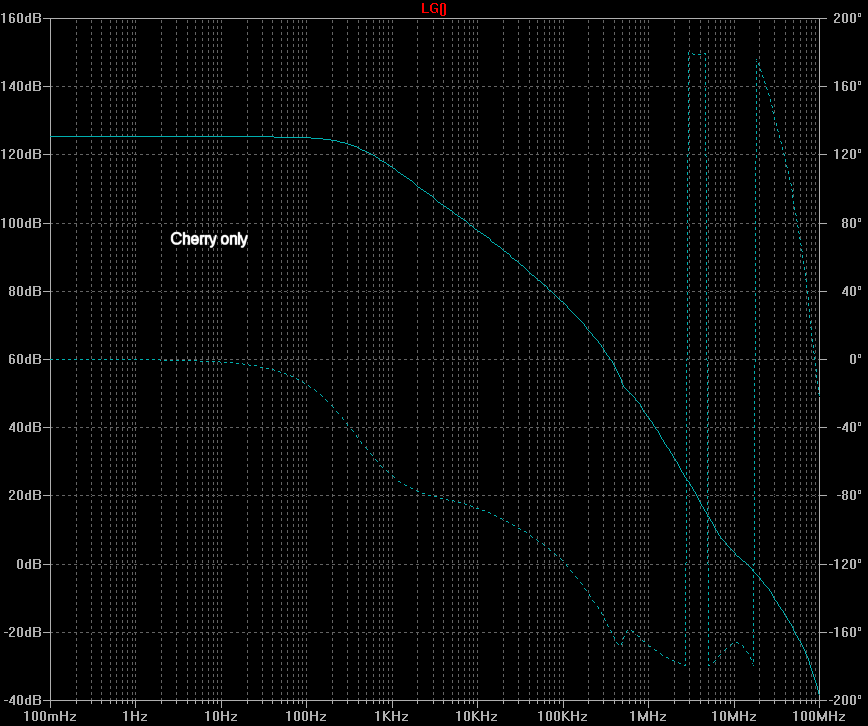Click the -160° phase axis label

pos(845,632)
